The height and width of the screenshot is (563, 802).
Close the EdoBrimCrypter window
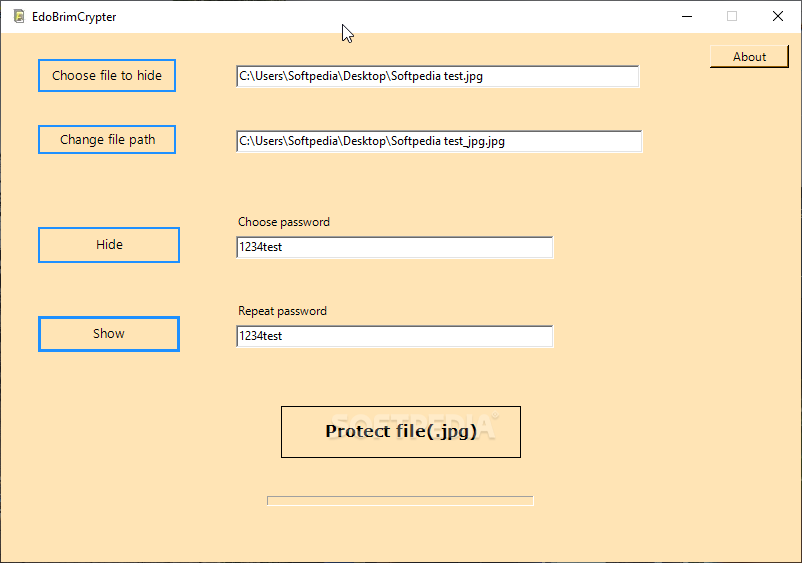(x=778, y=16)
